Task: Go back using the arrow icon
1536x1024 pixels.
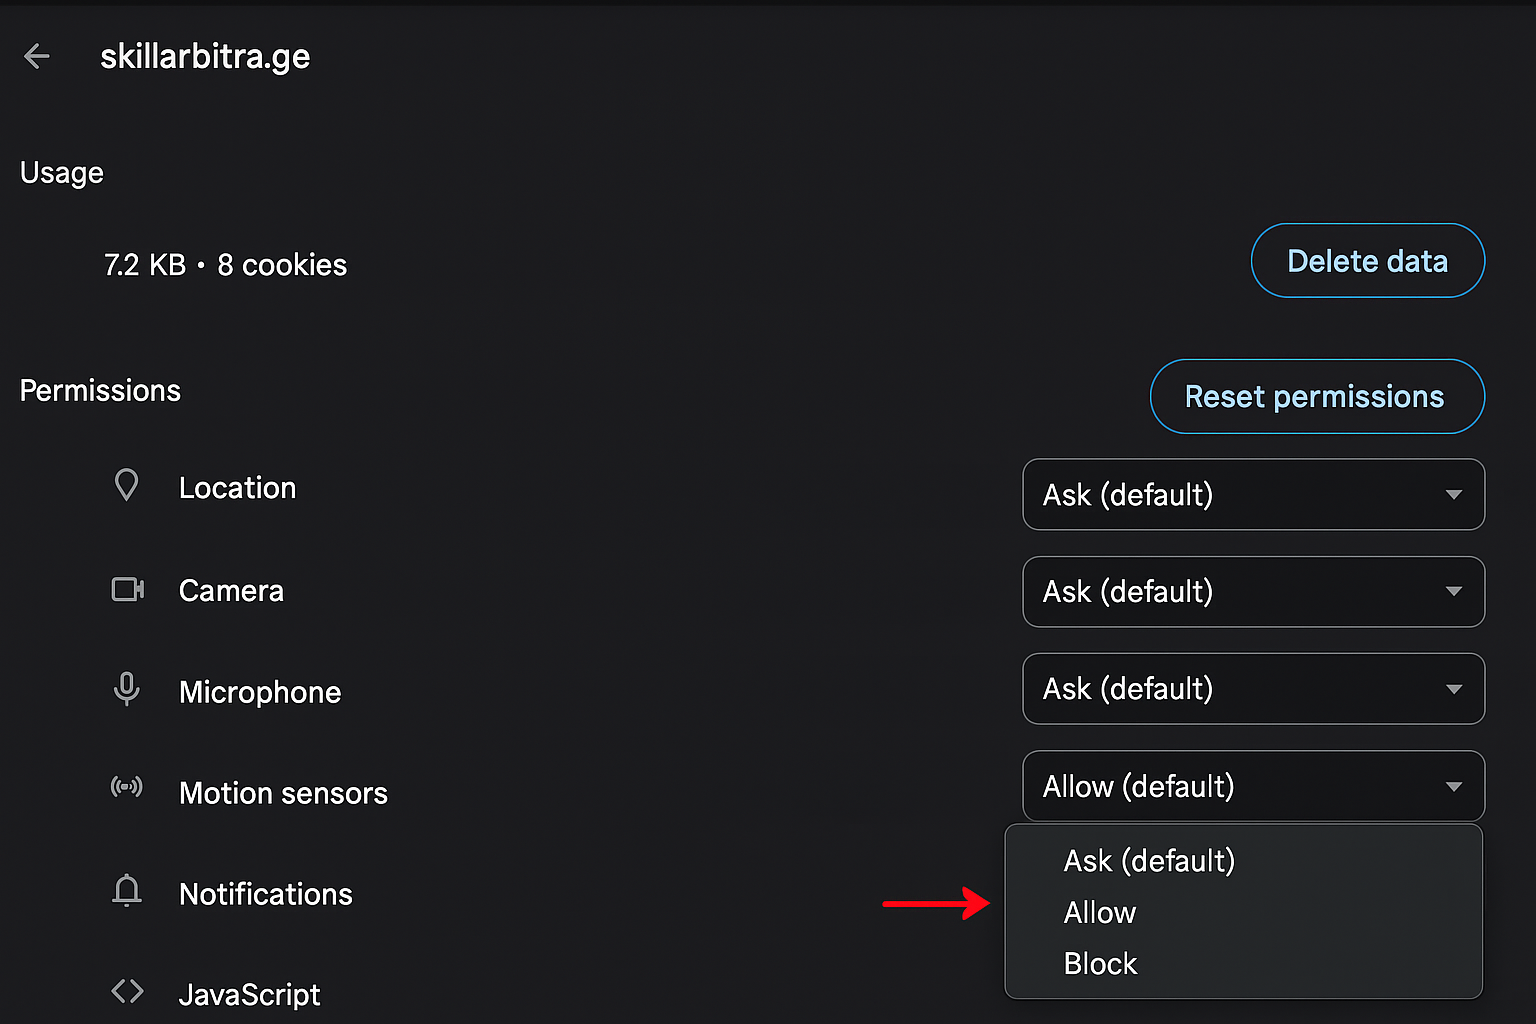Action: click(37, 56)
